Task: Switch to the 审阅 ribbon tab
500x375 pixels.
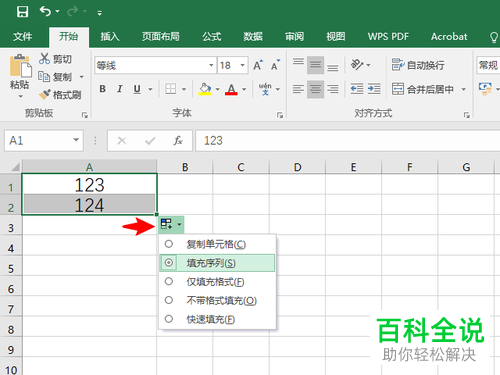Action: tap(294, 36)
